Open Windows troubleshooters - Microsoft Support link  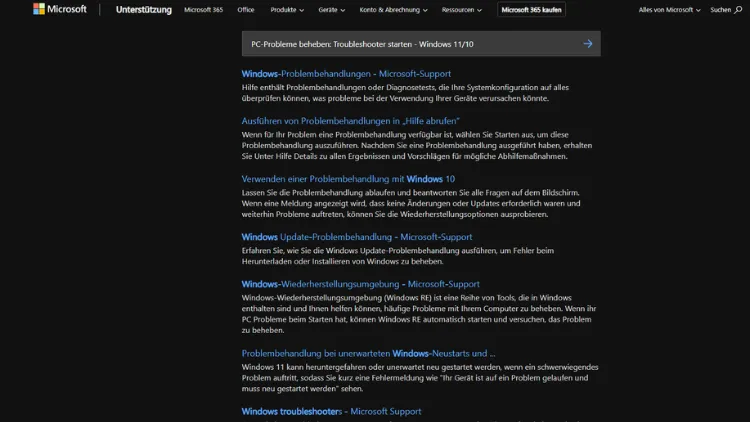pos(331,411)
